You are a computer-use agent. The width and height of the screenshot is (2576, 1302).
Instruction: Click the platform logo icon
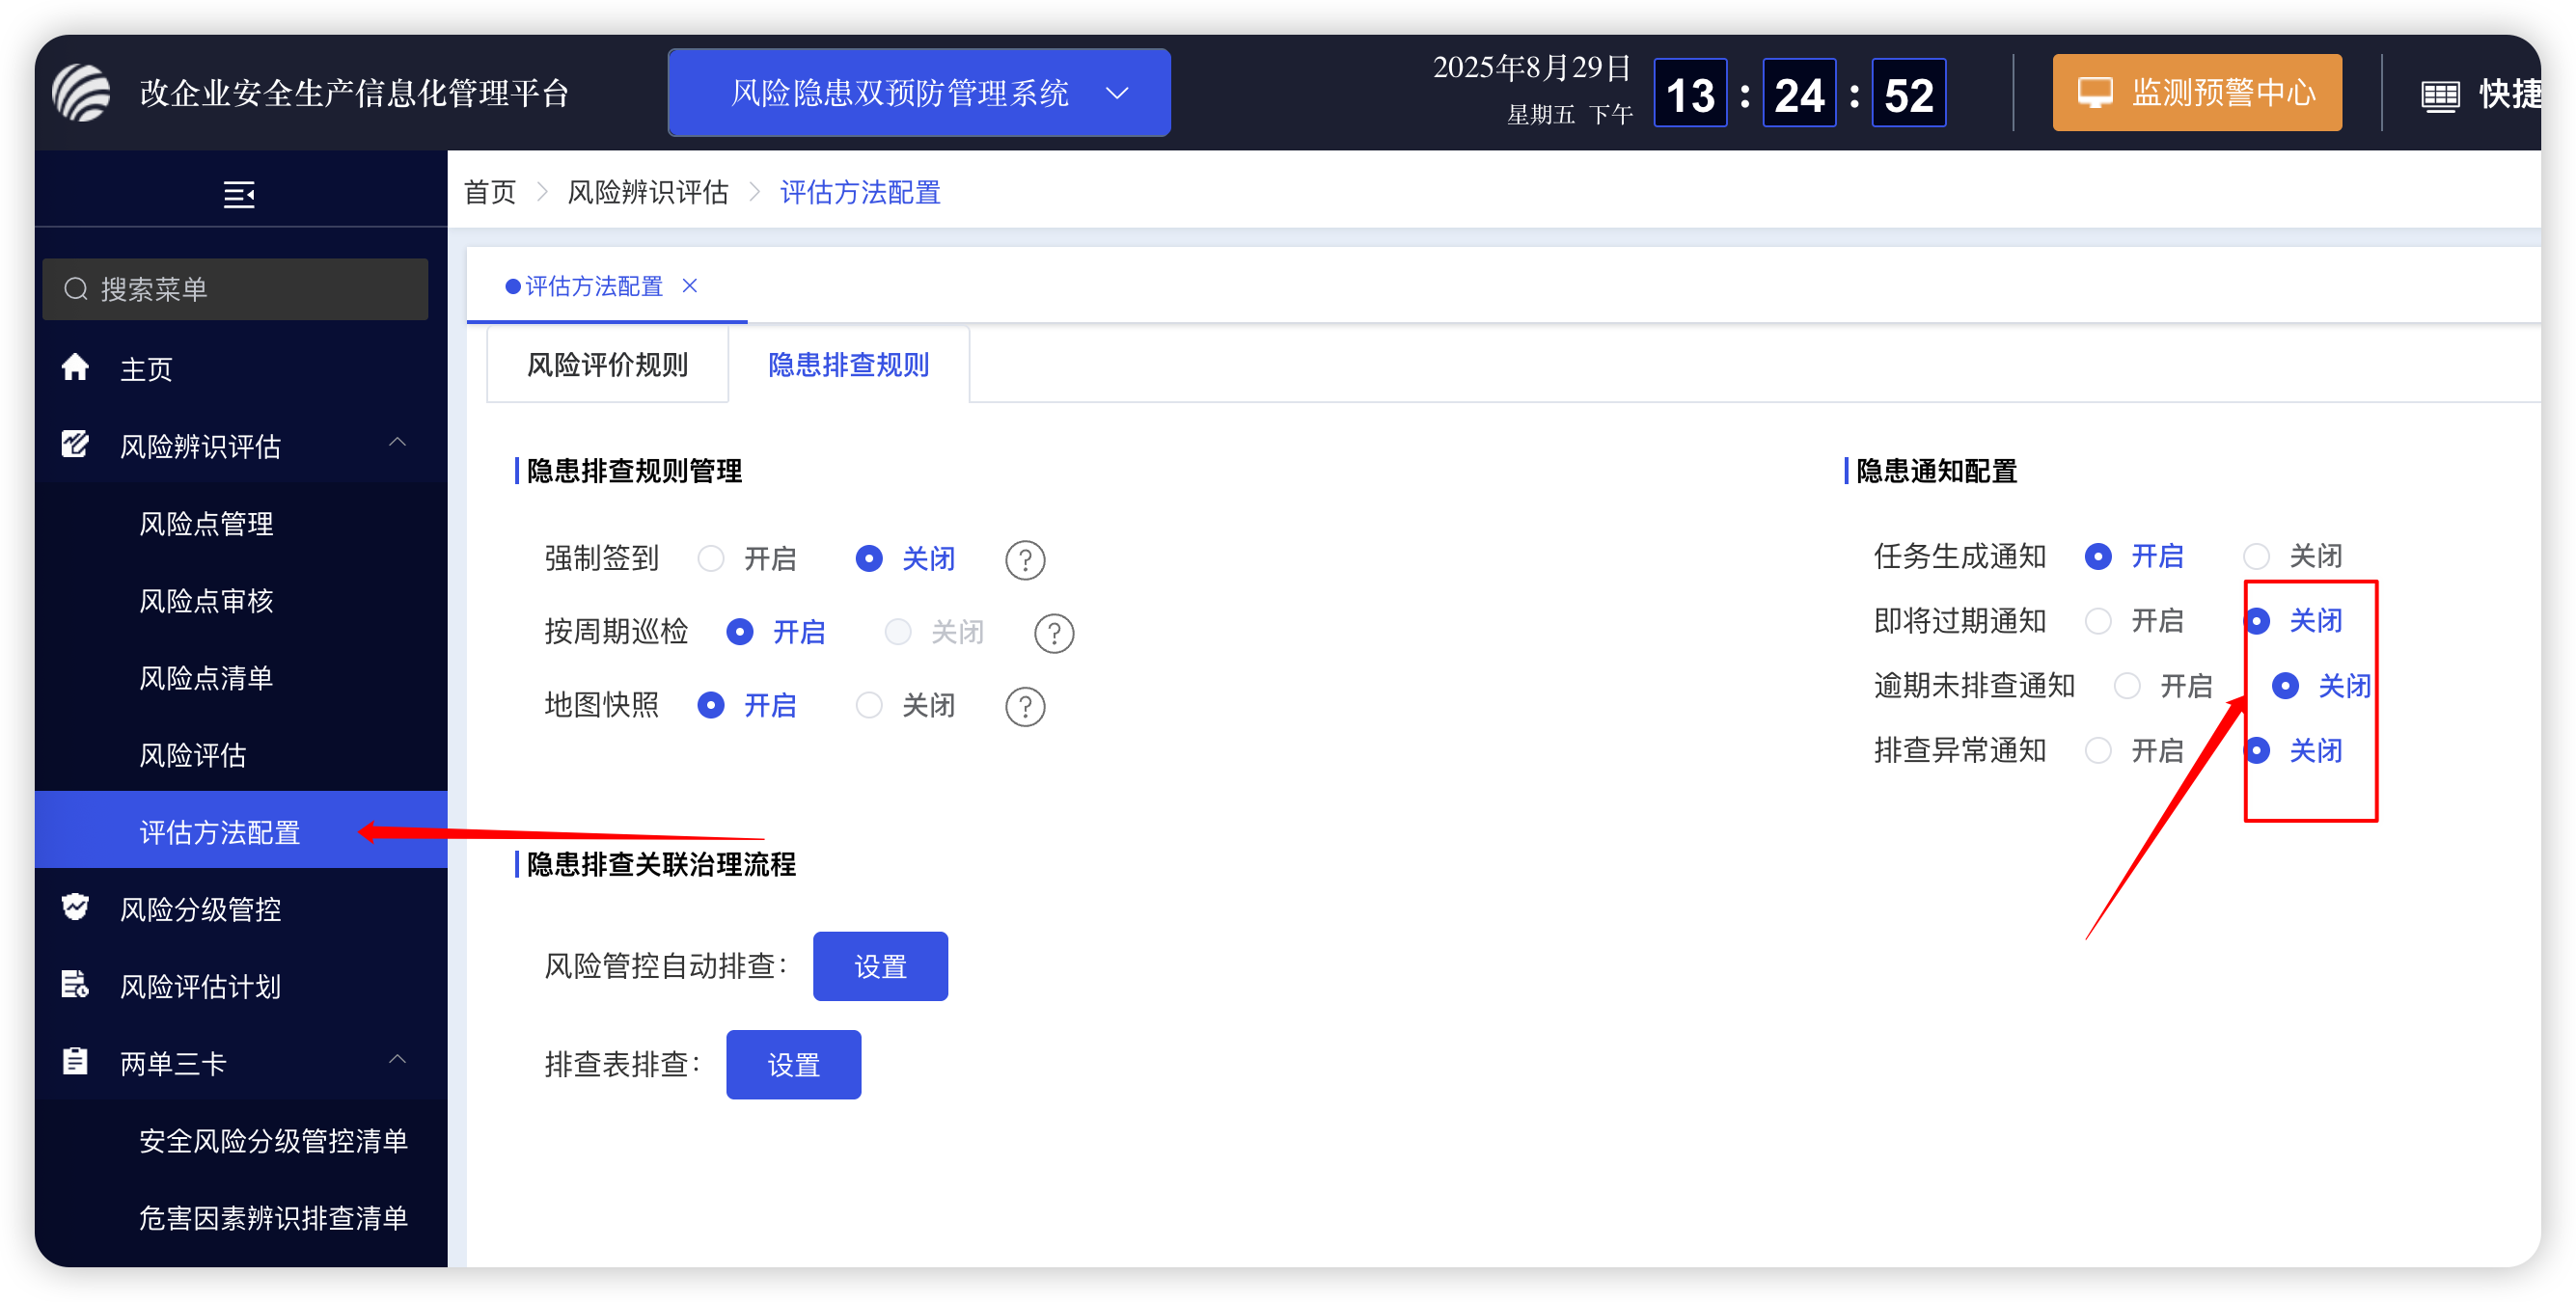81,93
